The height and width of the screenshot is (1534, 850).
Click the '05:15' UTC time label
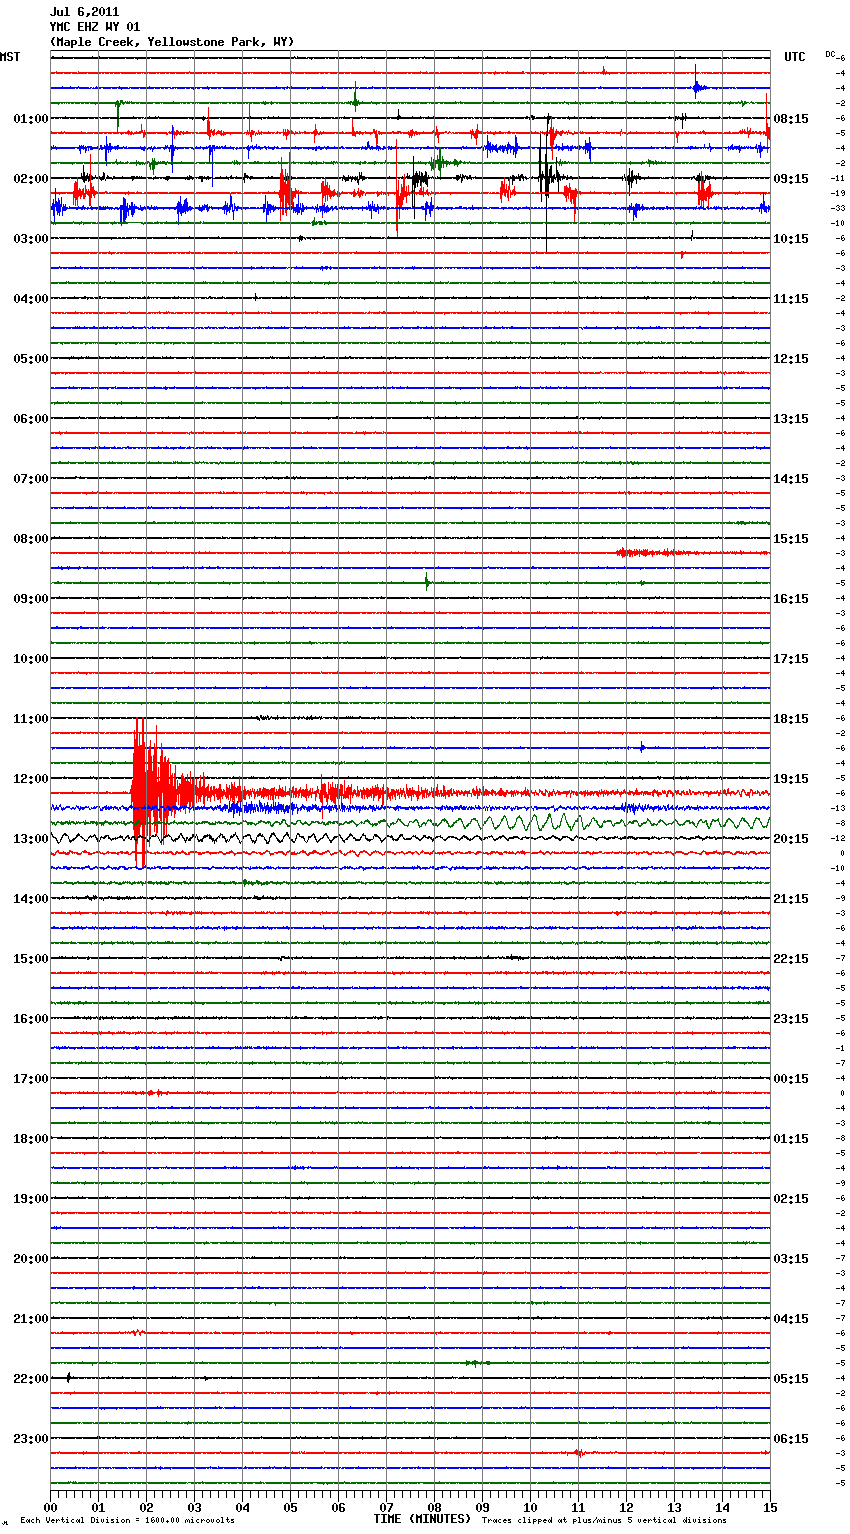[x=791, y=1379]
